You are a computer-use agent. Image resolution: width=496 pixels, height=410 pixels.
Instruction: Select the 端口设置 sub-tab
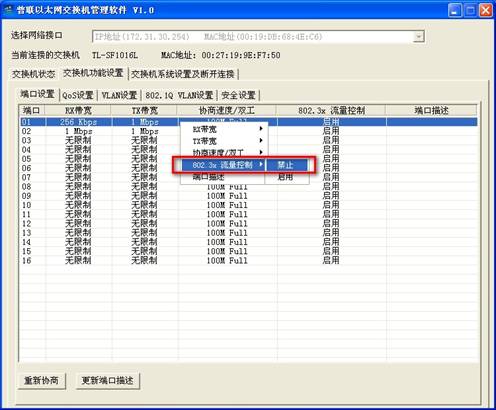pos(37,94)
